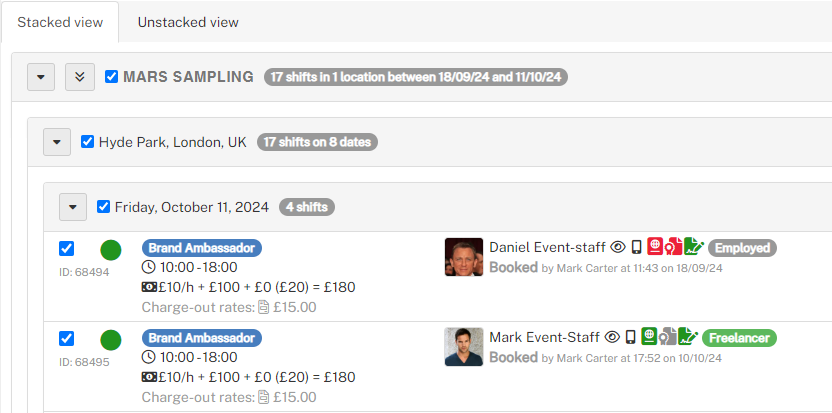This screenshot has height=413, width=832.
Task: Click Mark's mobile phone icon
Action: click(631, 337)
